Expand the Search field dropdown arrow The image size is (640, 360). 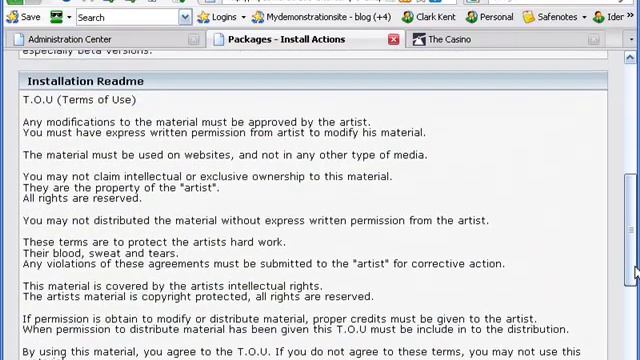(x=185, y=18)
